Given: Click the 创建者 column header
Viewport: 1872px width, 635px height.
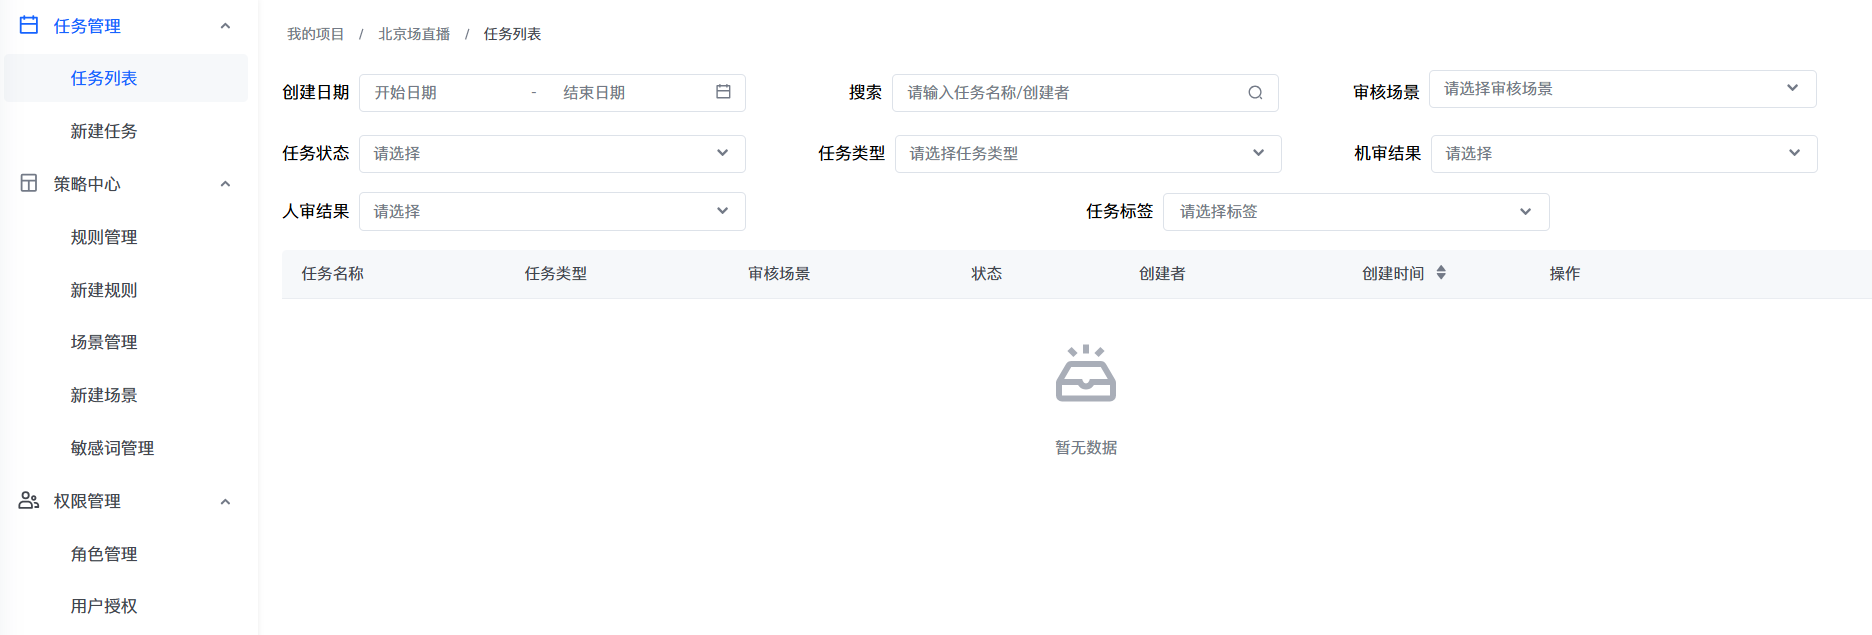Looking at the screenshot, I should click(x=1162, y=273).
